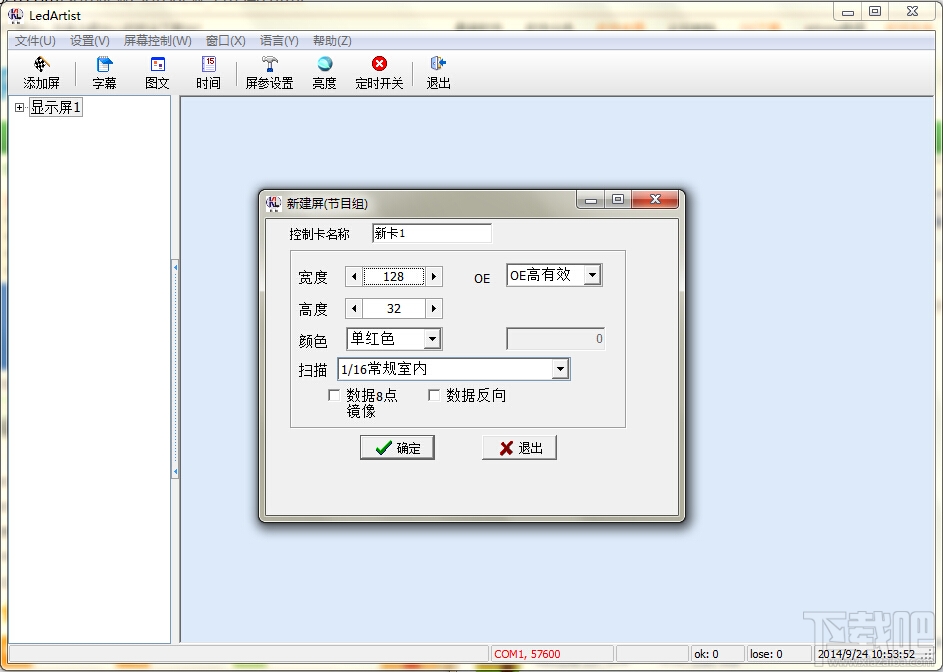Open the 字幕 subtitle tool
The image size is (943, 672).
(x=105, y=73)
